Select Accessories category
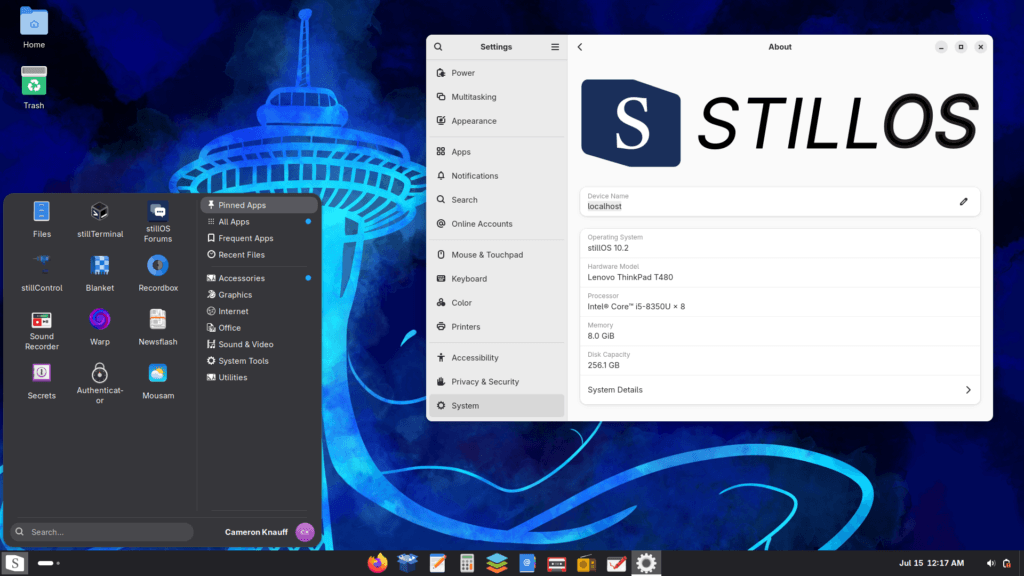This screenshot has width=1024, height=576. pyautogui.click(x=259, y=278)
